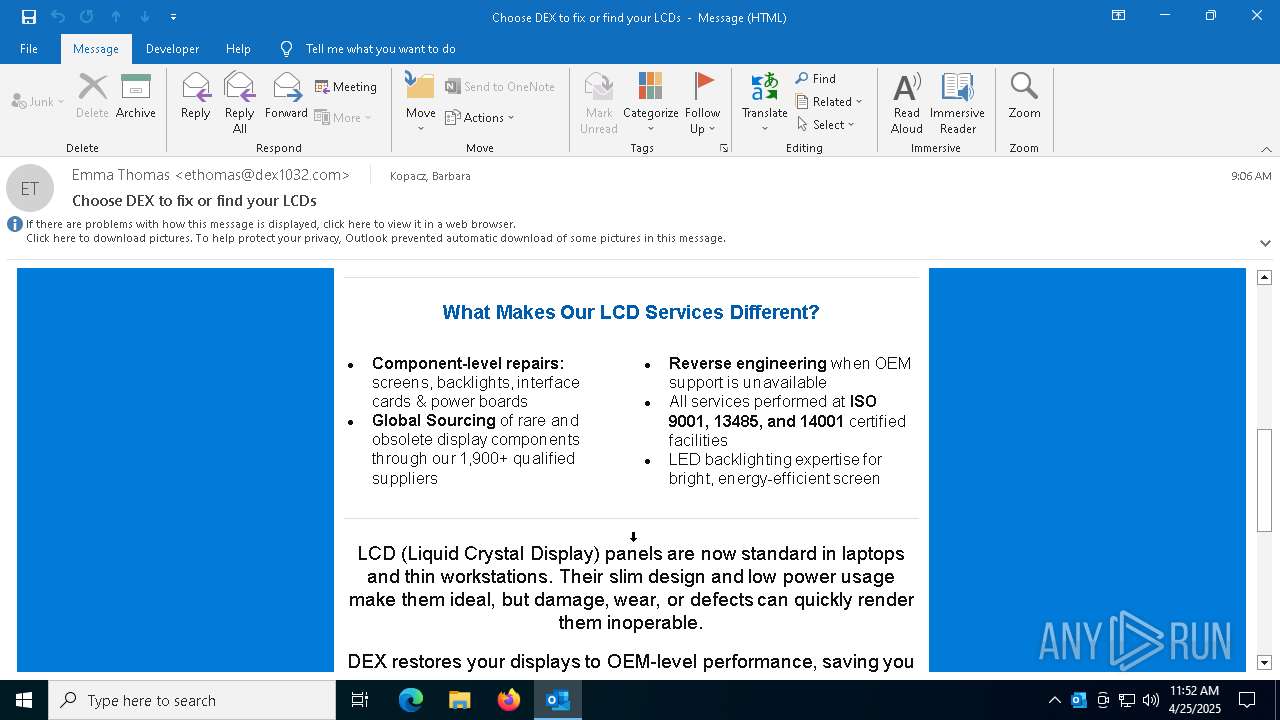Show hidden system tray icons
Viewport: 1280px width, 720px height.
point(1054,700)
